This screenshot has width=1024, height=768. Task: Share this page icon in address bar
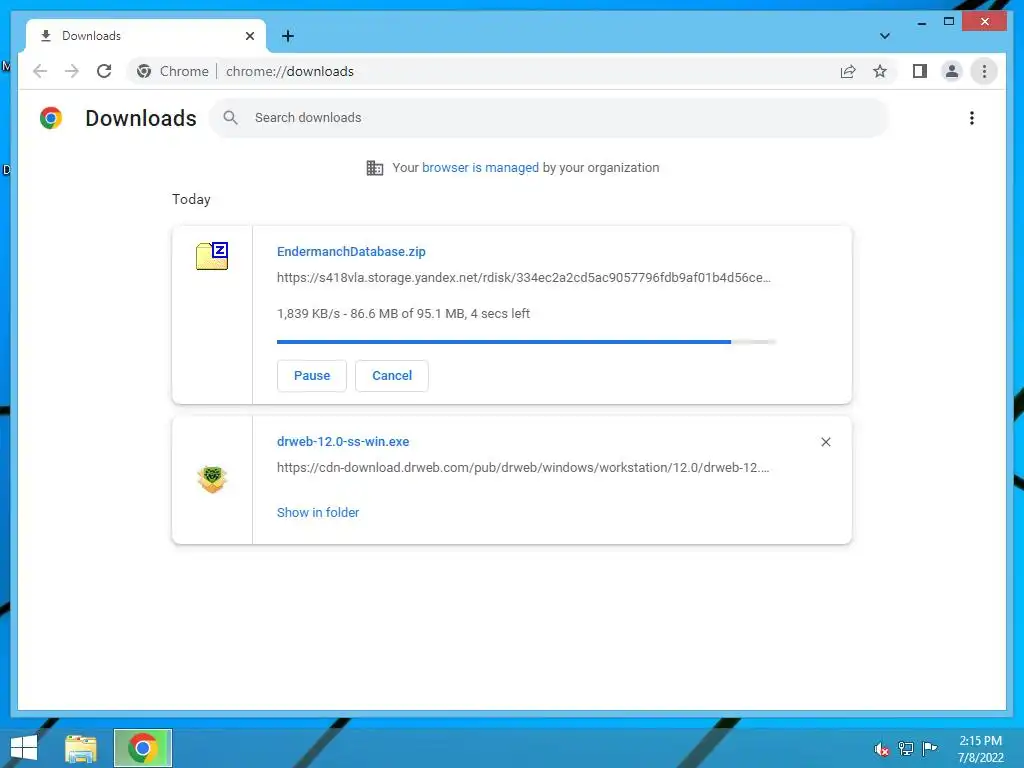click(x=848, y=71)
